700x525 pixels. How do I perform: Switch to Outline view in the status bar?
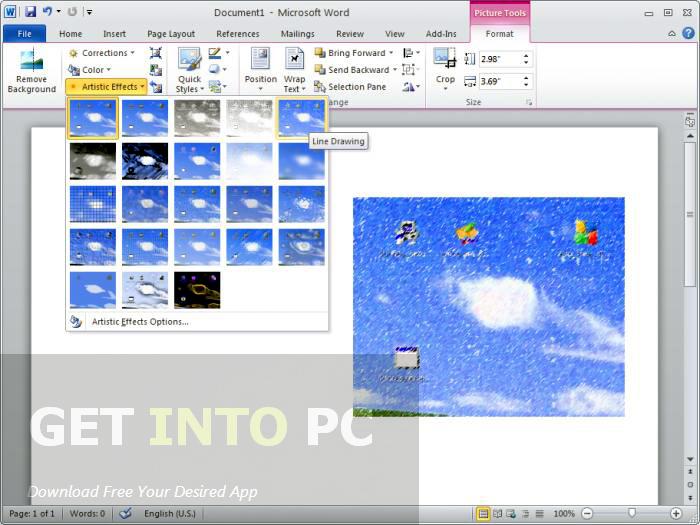(525, 514)
